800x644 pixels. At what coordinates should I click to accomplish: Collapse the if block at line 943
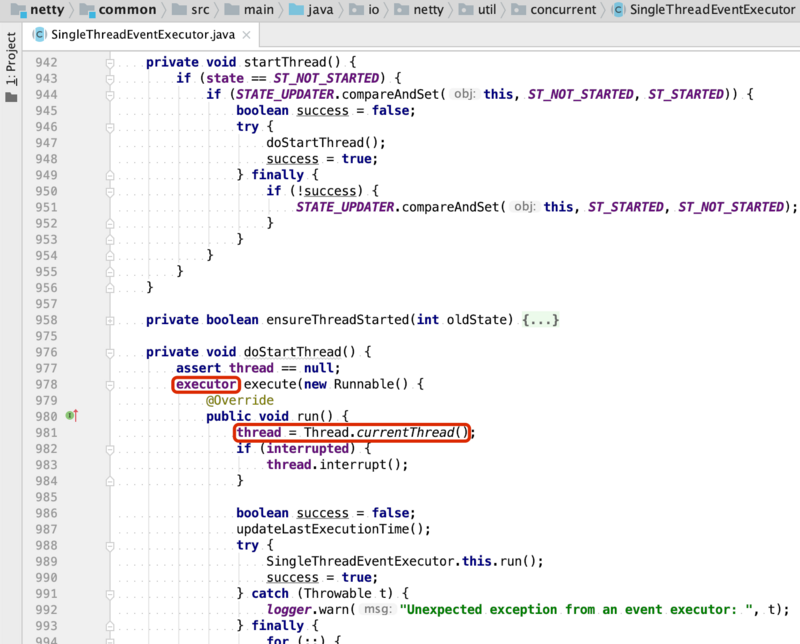point(110,79)
